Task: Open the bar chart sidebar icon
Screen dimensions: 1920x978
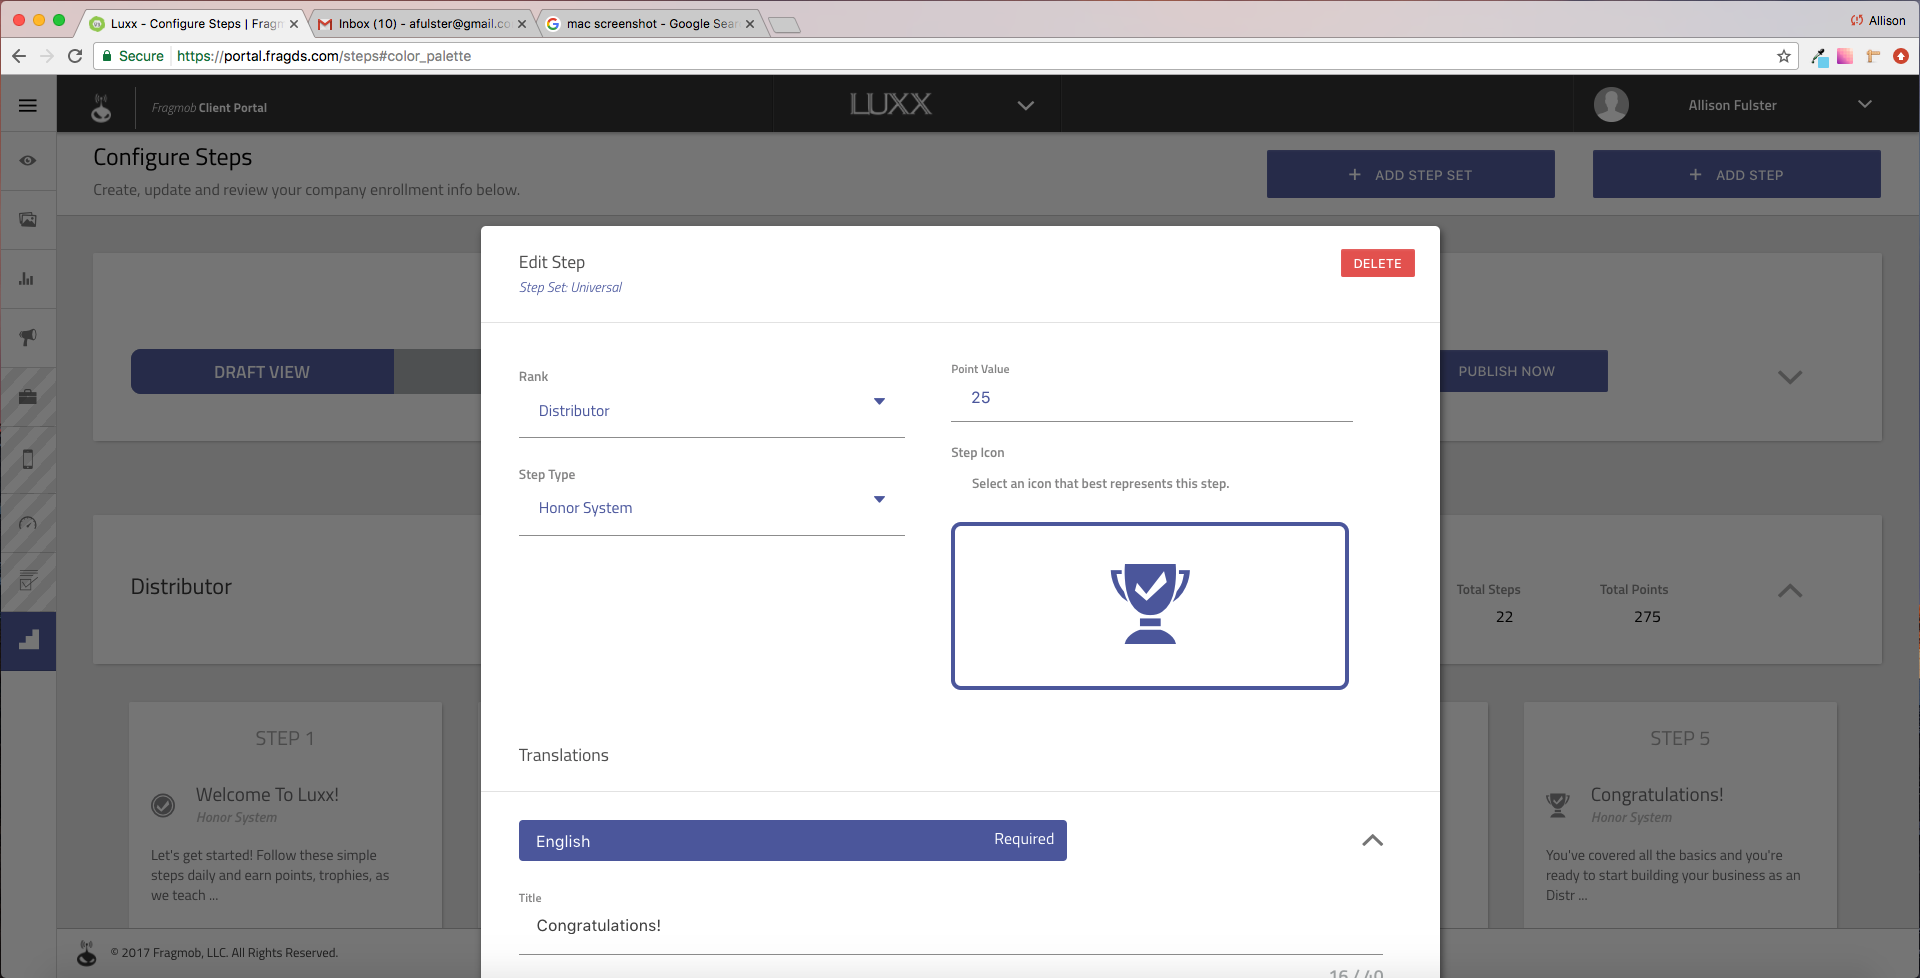Action: (27, 278)
